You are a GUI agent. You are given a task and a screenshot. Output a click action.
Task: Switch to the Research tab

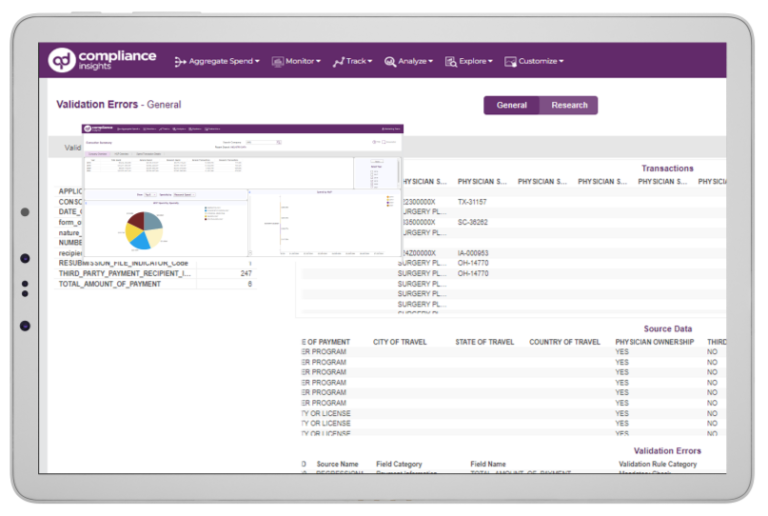[569, 105]
